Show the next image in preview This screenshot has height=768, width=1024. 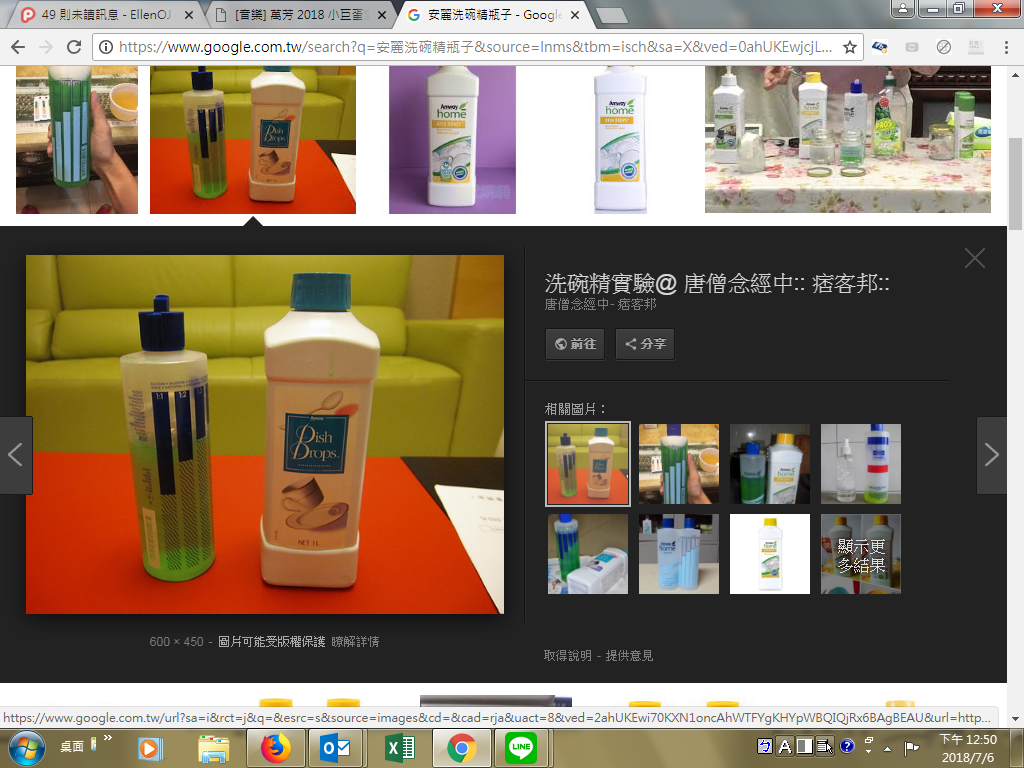(991, 455)
